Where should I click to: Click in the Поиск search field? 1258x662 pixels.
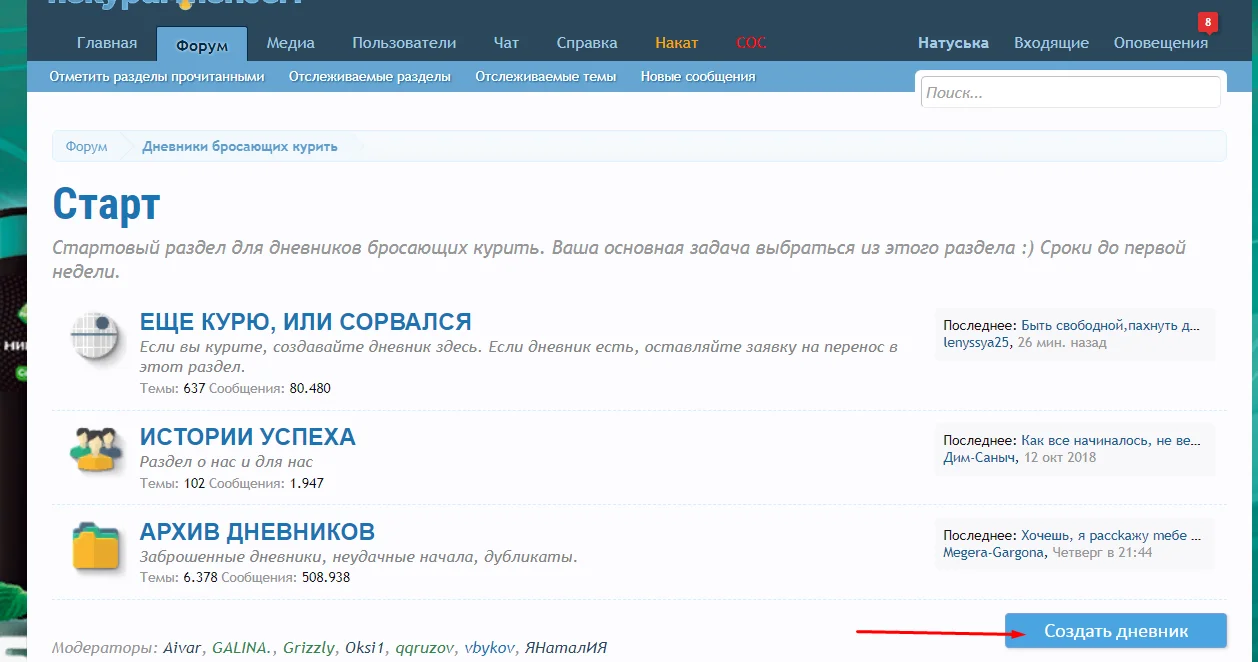1070,92
